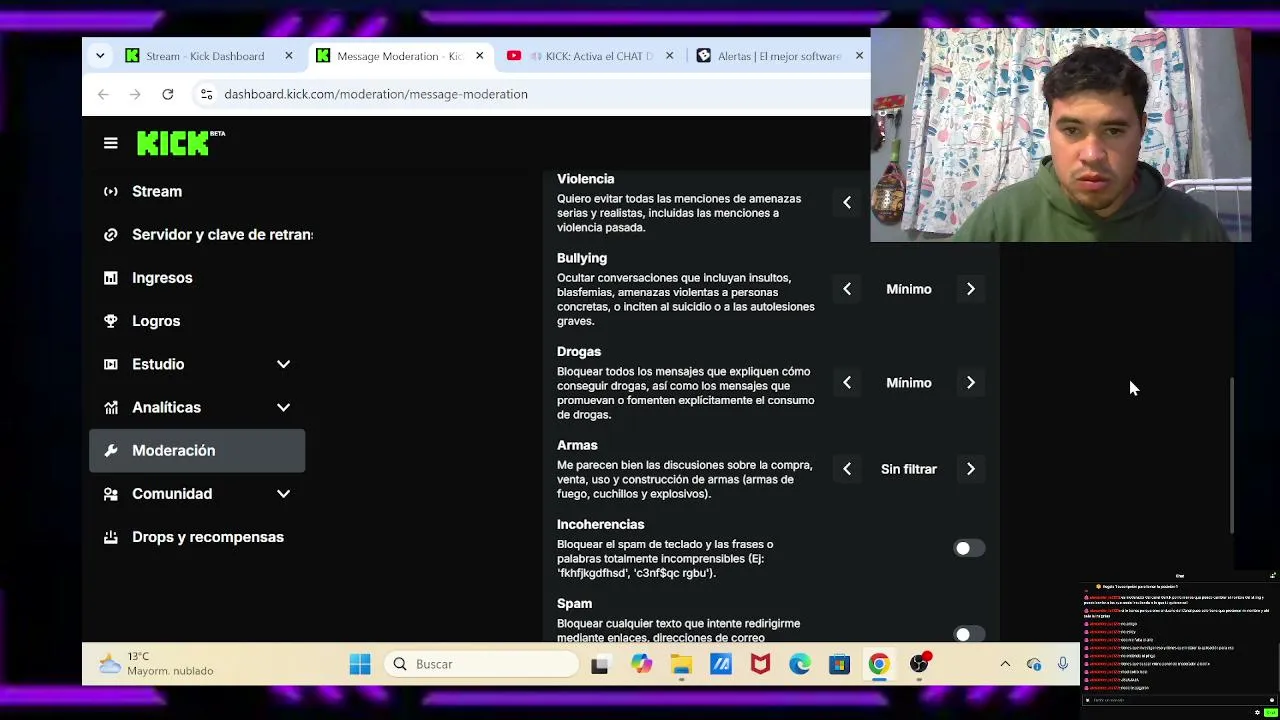The image size is (1280, 720).
Task: Switch to the Alertas browser tab
Action: coord(780,56)
